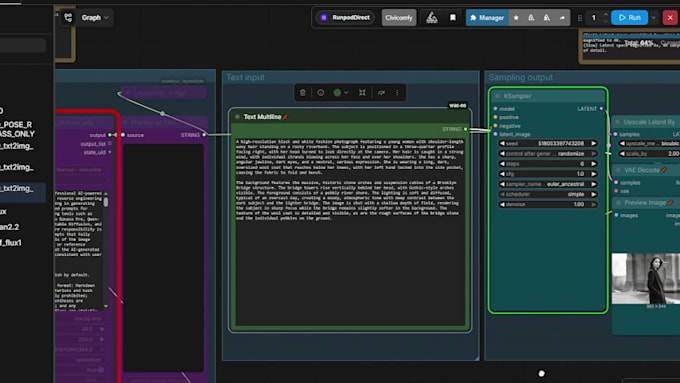The image size is (680, 383).
Task: Open sampler_name euler_ancestral dropdown
Action: (548, 184)
